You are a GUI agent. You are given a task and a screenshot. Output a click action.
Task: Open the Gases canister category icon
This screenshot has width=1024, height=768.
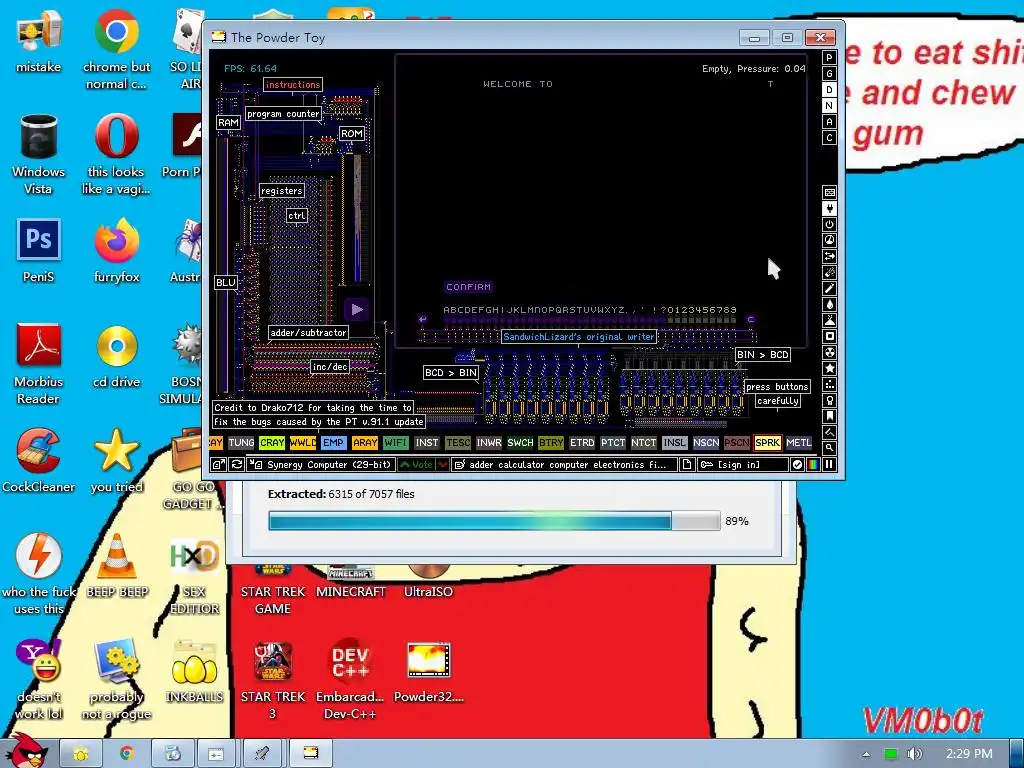[829, 289]
